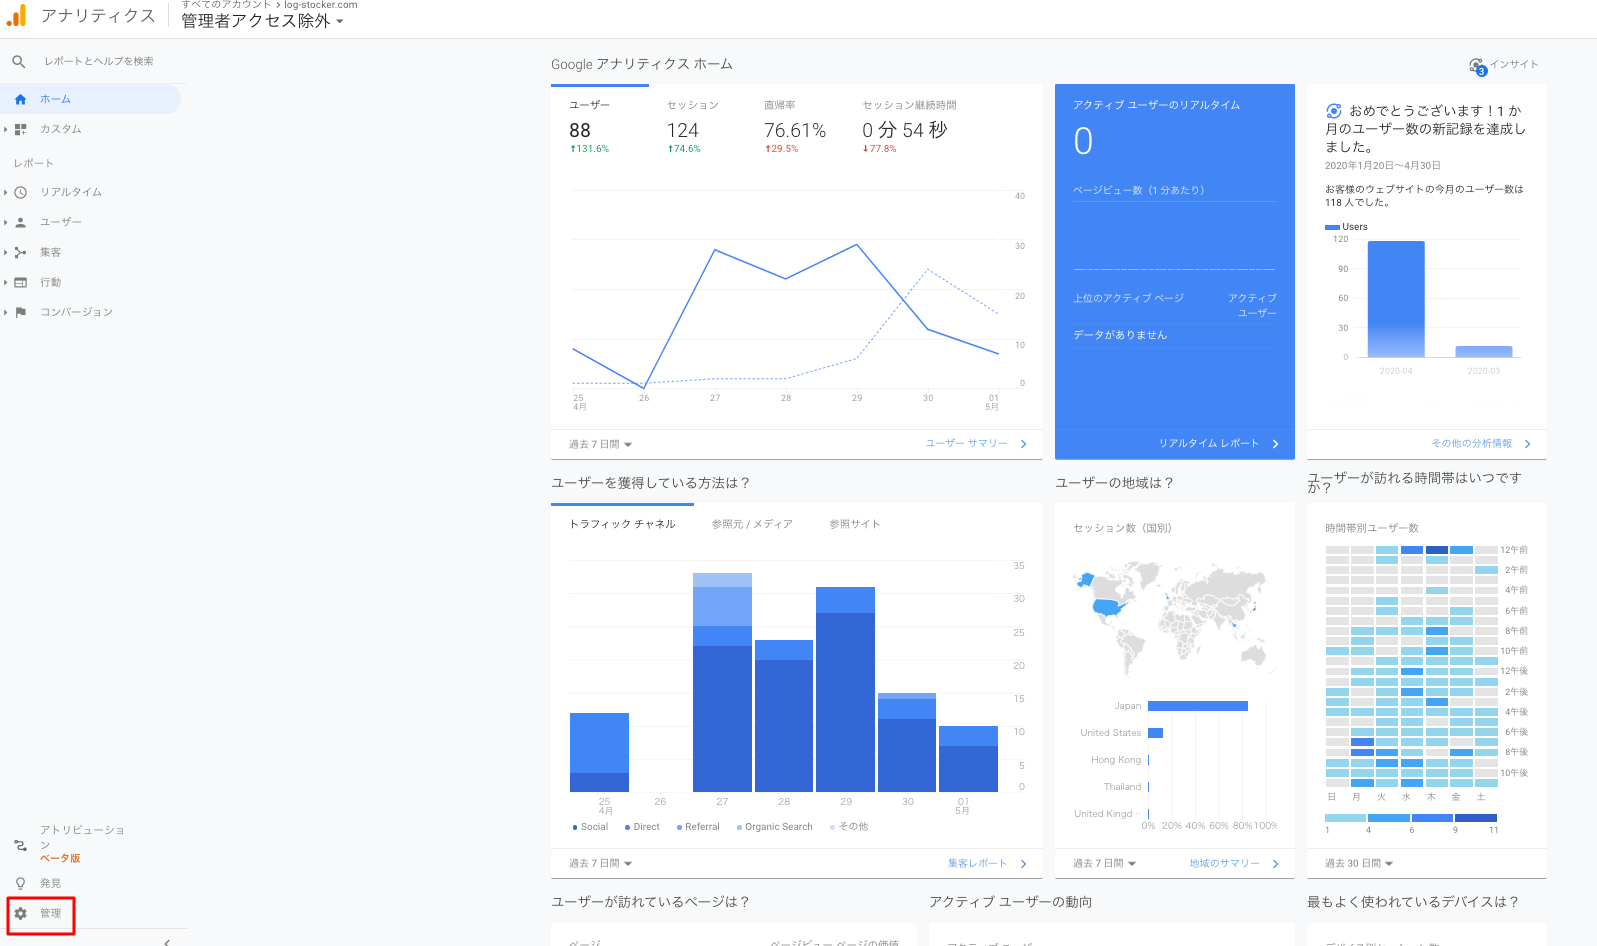
Task: Click the Japan sessions bar
Action: pyautogui.click(x=1198, y=706)
